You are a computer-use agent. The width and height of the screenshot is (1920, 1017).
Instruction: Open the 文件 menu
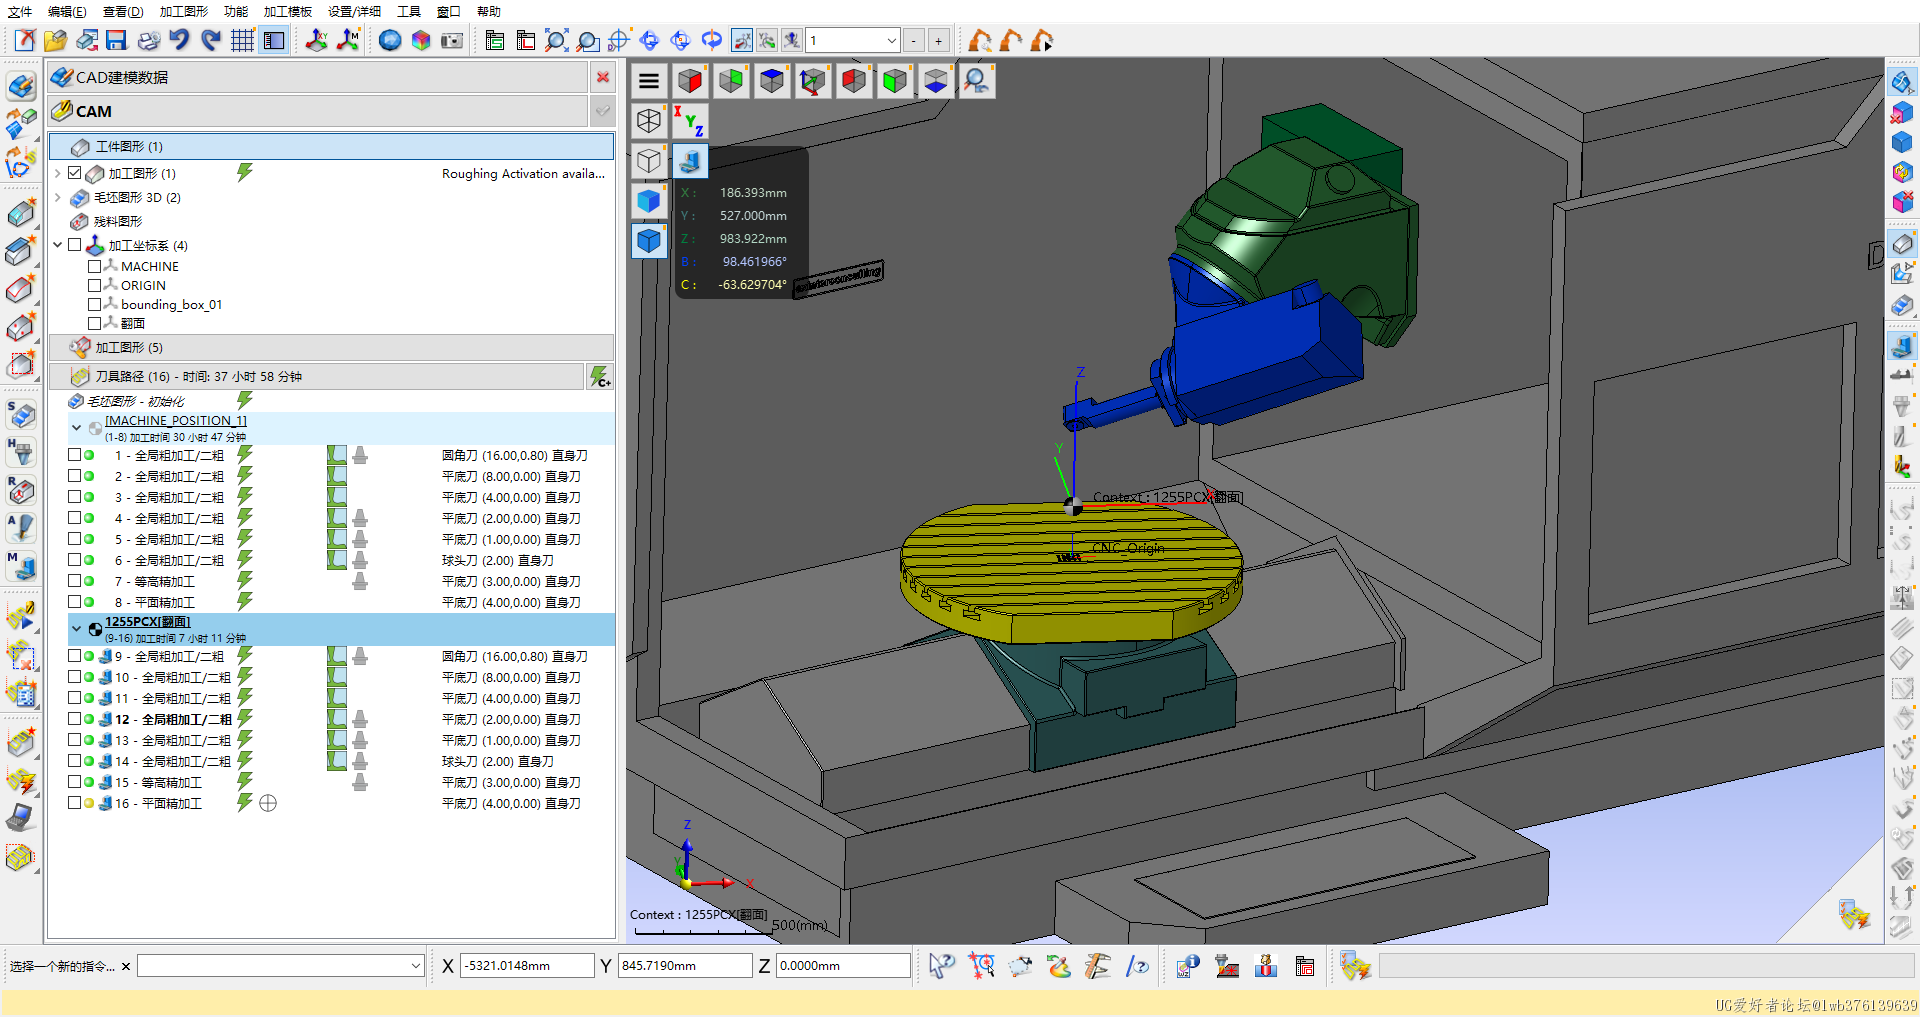[x=20, y=11]
